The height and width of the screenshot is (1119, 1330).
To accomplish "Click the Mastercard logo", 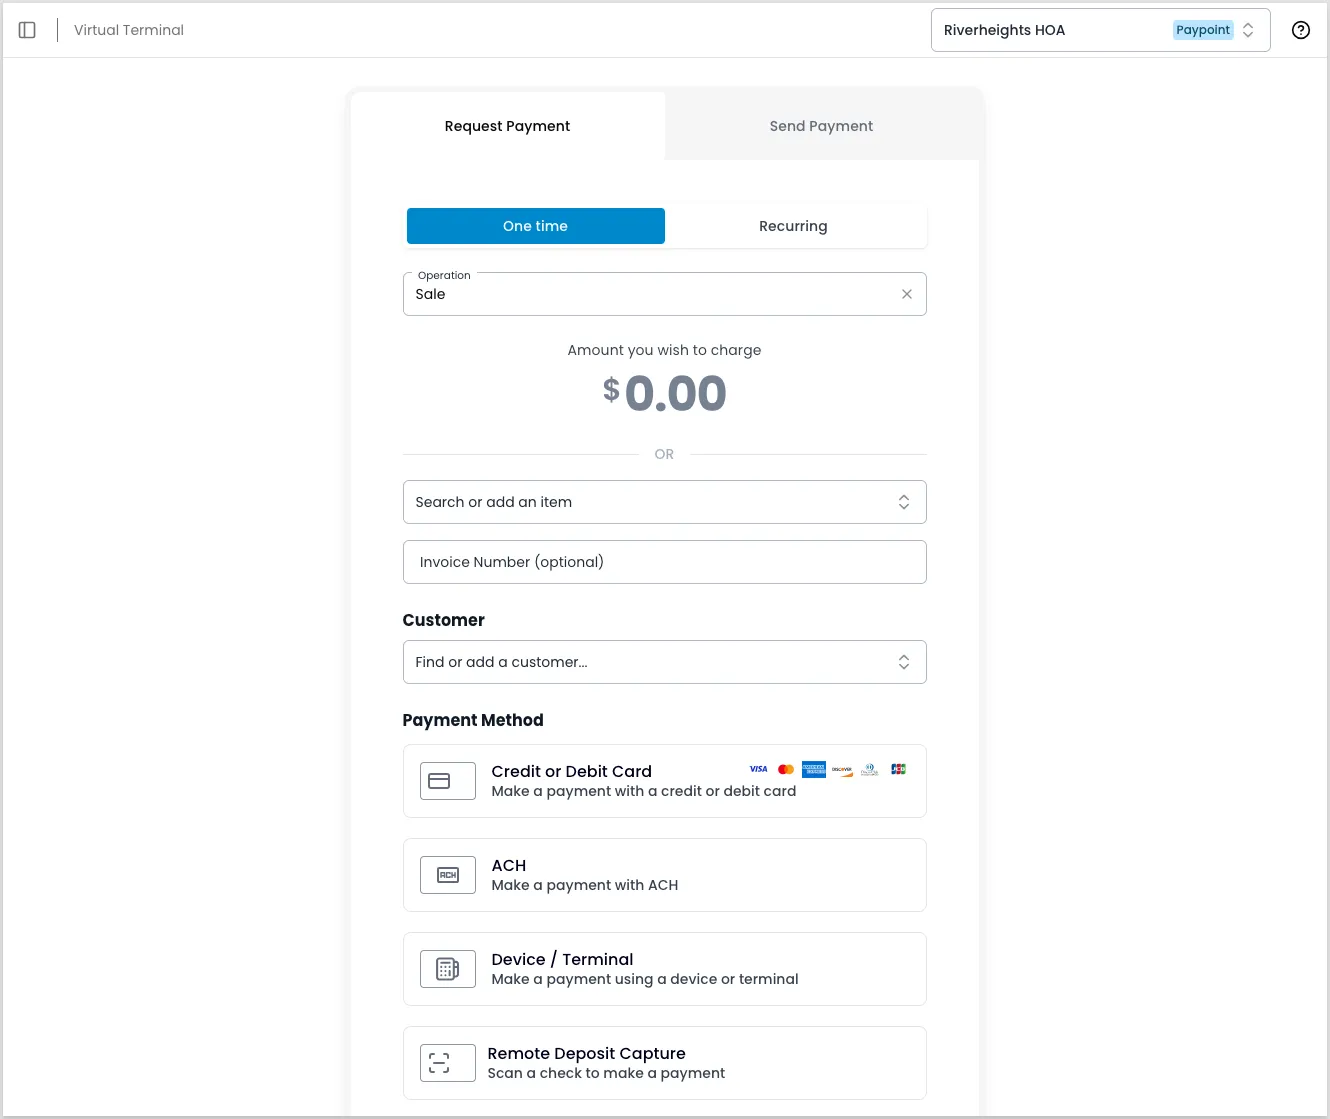I will coord(786,769).
